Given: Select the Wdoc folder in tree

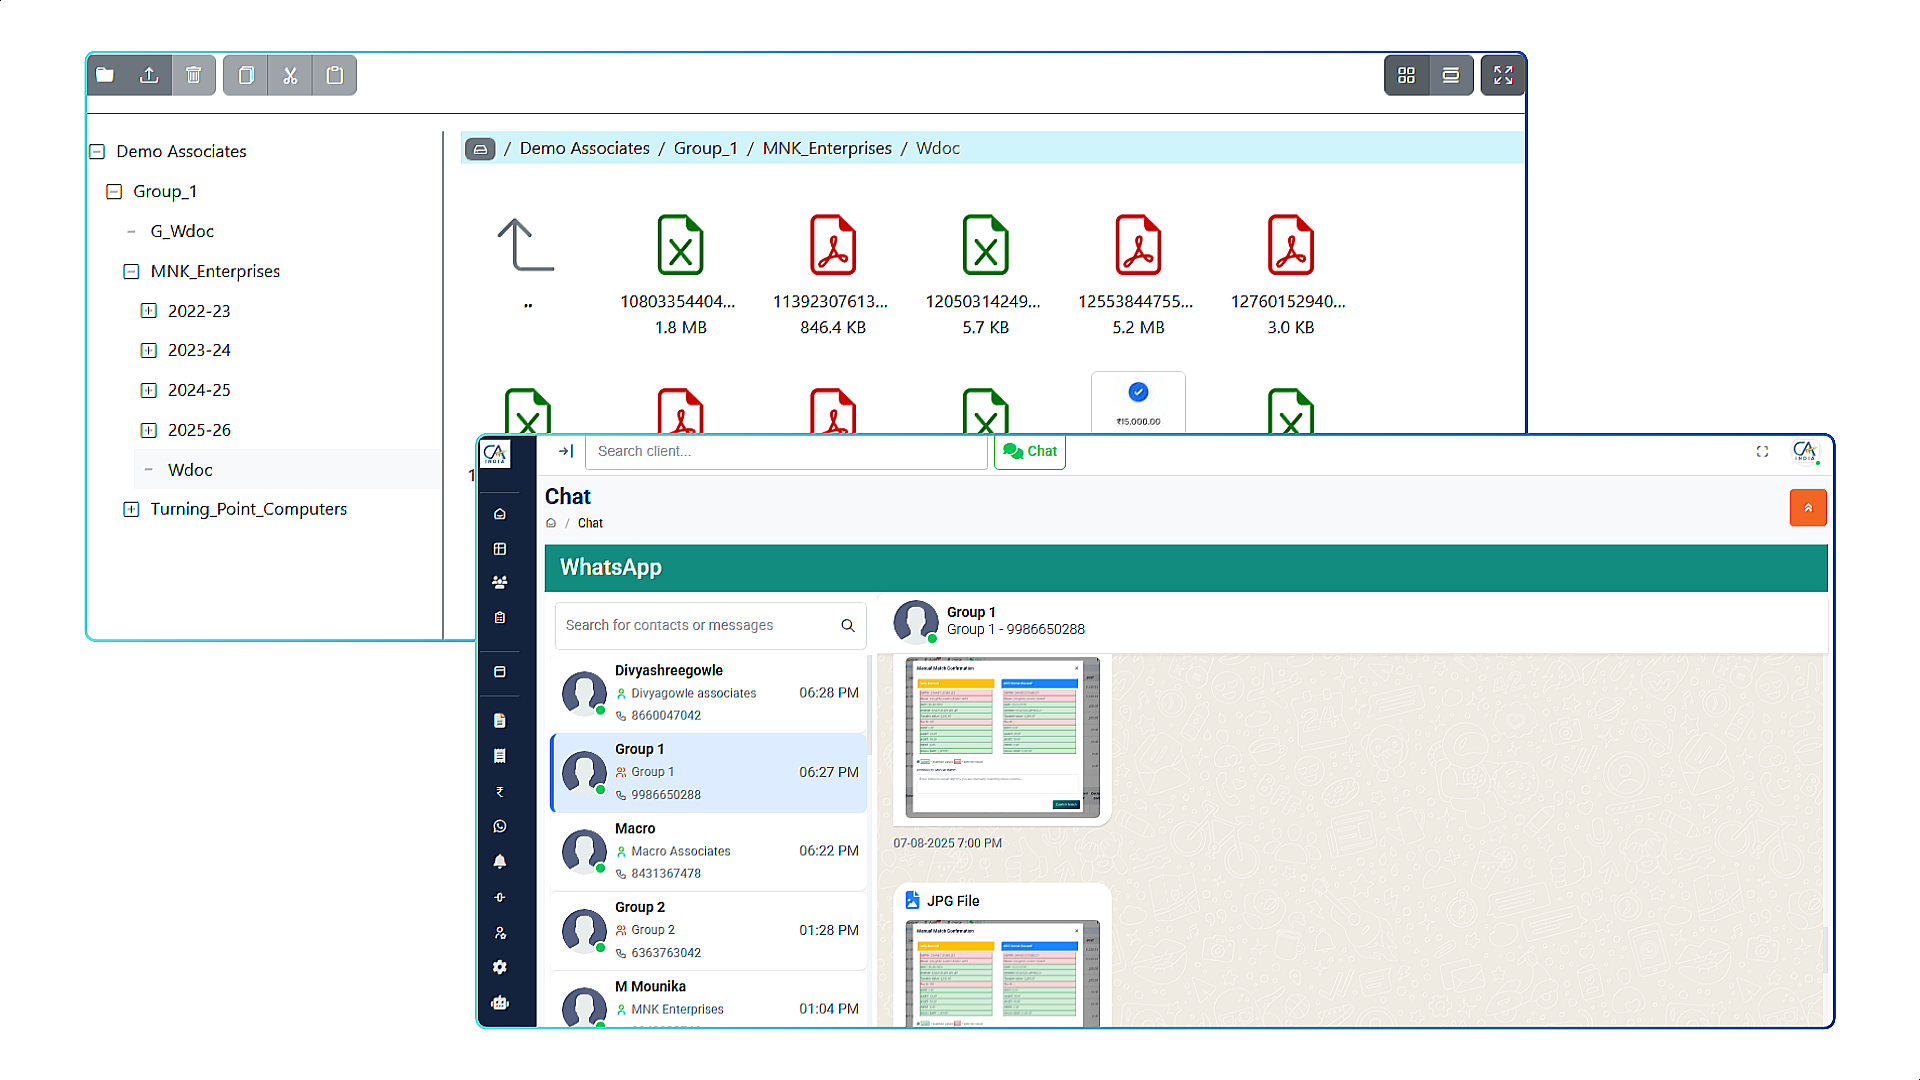Looking at the screenshot, I should point(190,470).
